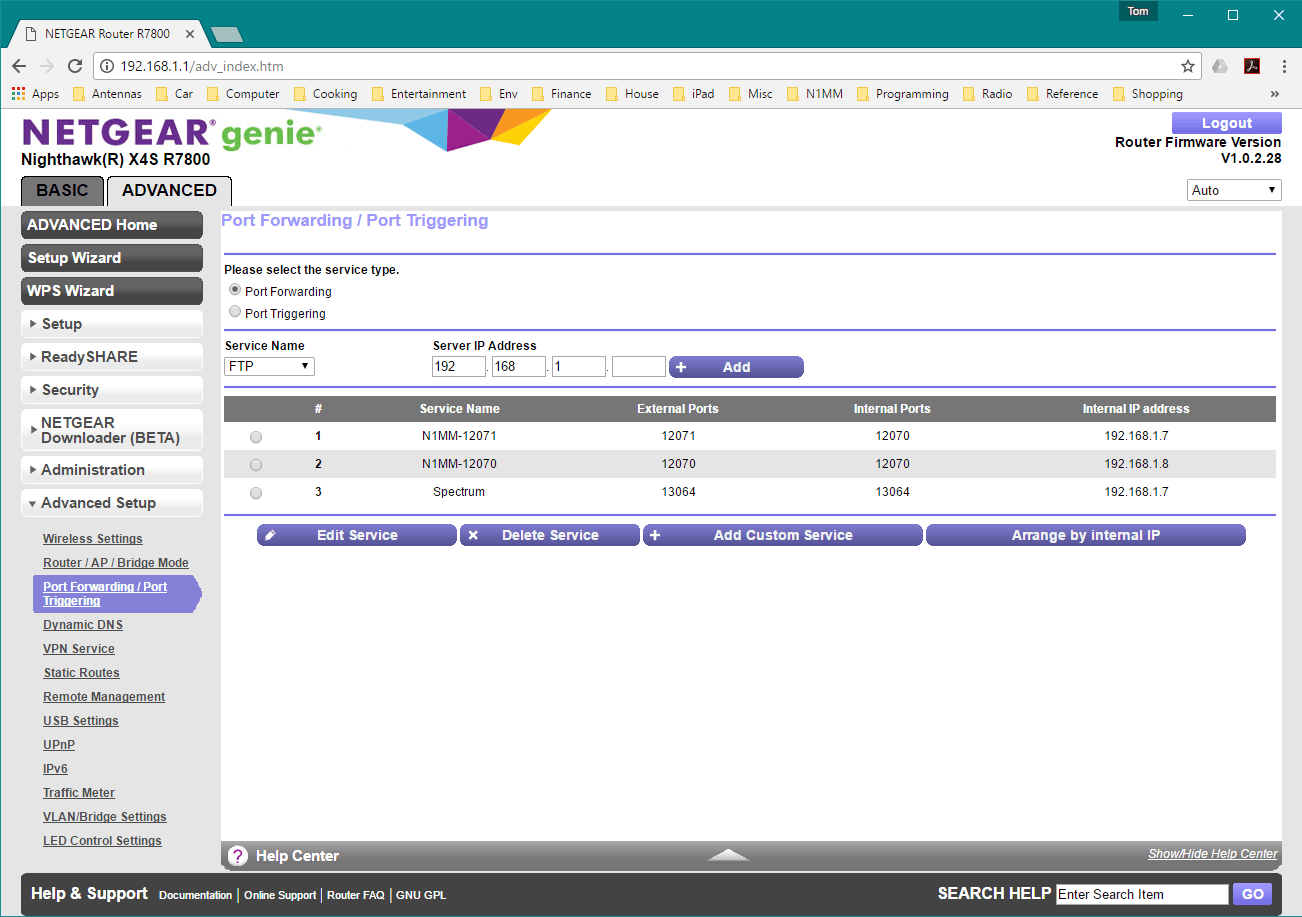Select the N1MM-12071 row radio button
This screenshot has width=1302, height=917.
point(256,437)
